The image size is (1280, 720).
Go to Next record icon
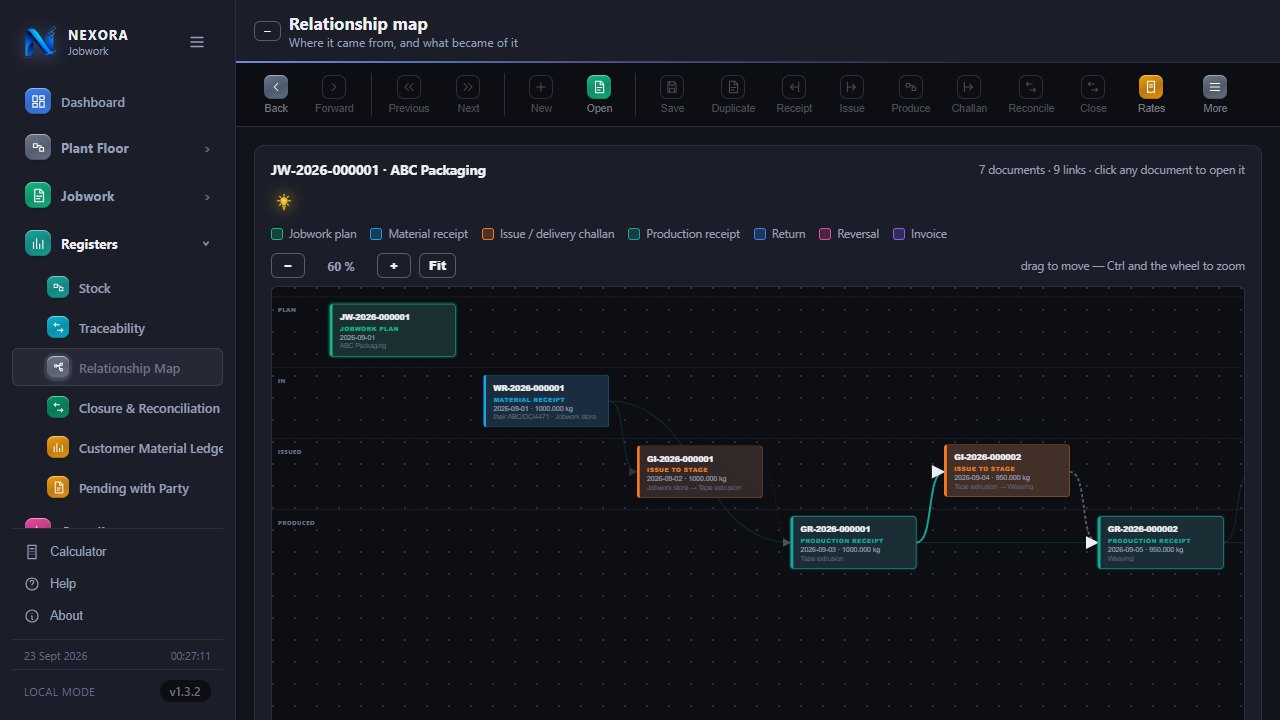point(468,87)
